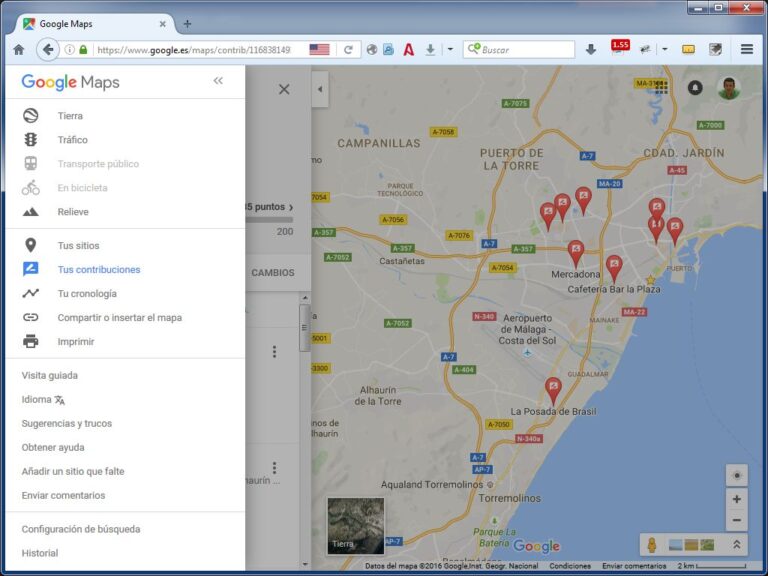Click the traffic light icon
The image size is (768, 576).
(30, 140)
